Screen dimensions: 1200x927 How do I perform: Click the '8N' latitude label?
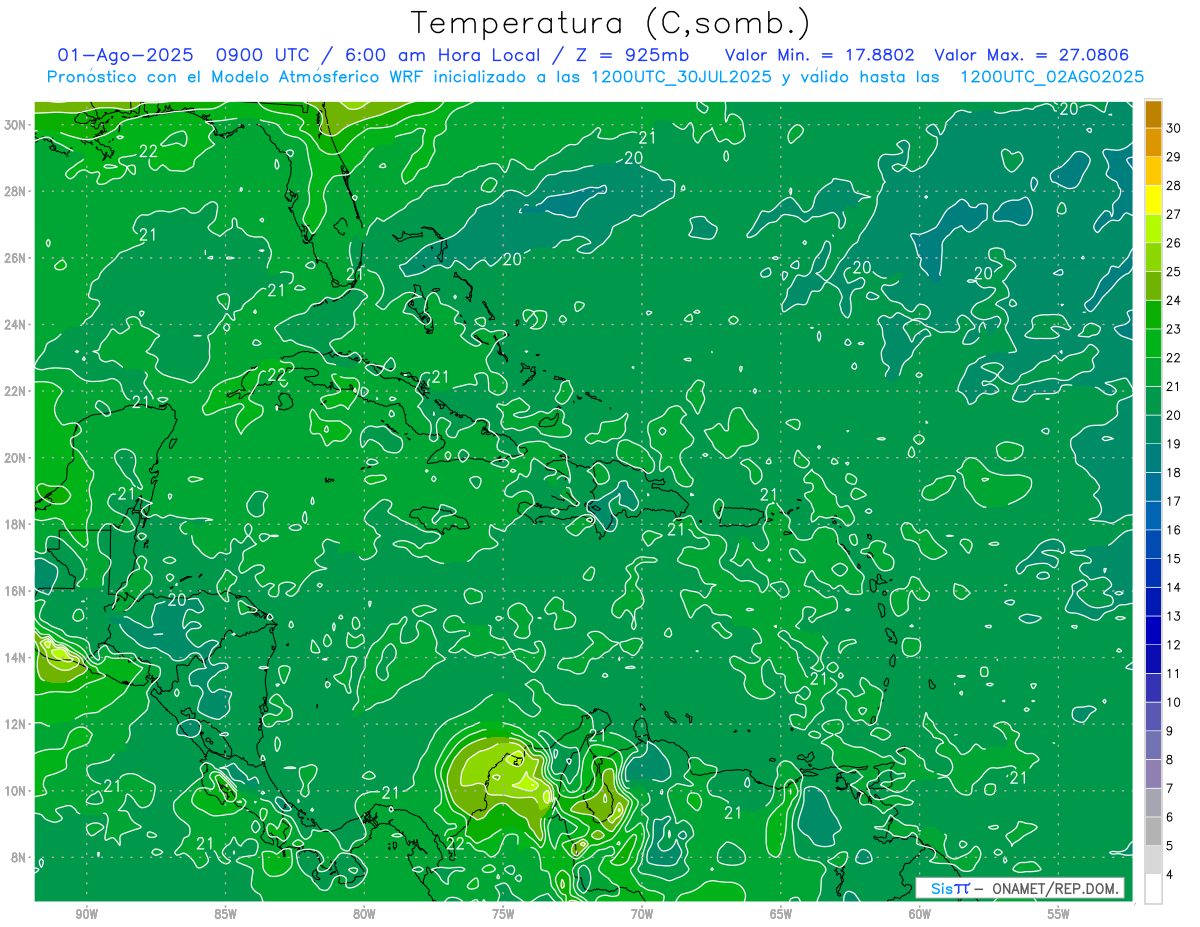pyautogui.click(x=19, y=858)
